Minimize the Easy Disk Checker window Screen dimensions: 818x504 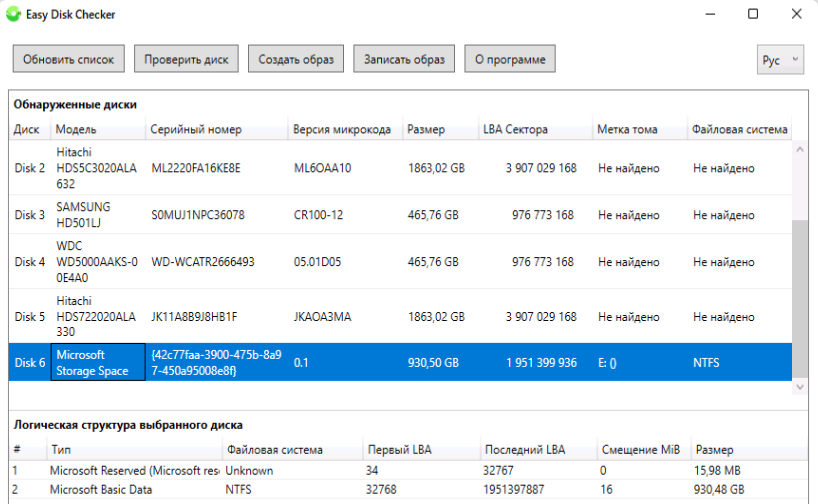point(710,14)
